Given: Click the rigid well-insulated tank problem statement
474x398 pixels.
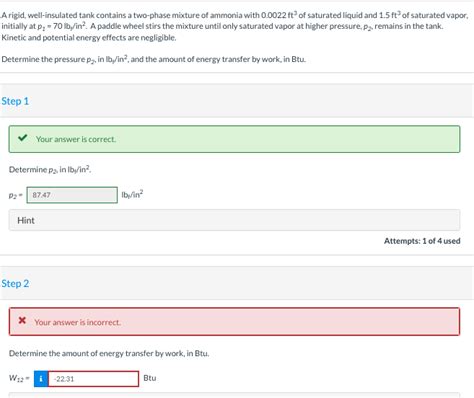Looking at the screenshot, I should [234, 21].
